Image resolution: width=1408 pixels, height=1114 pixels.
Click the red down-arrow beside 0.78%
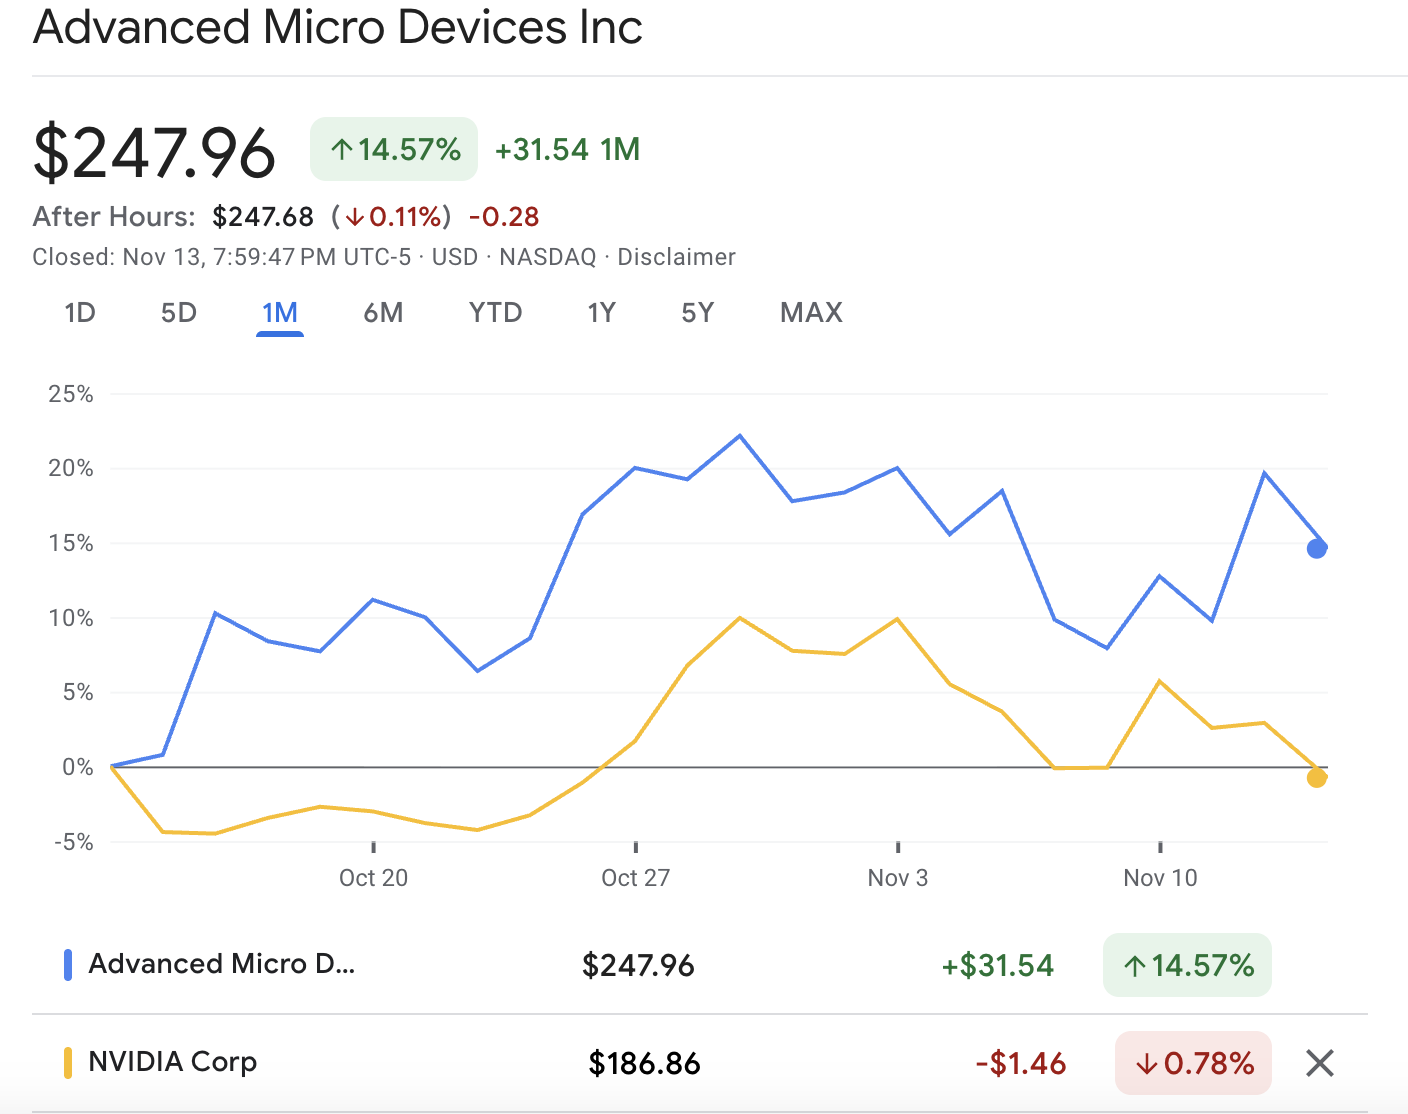click(x=1148, y=1063)
